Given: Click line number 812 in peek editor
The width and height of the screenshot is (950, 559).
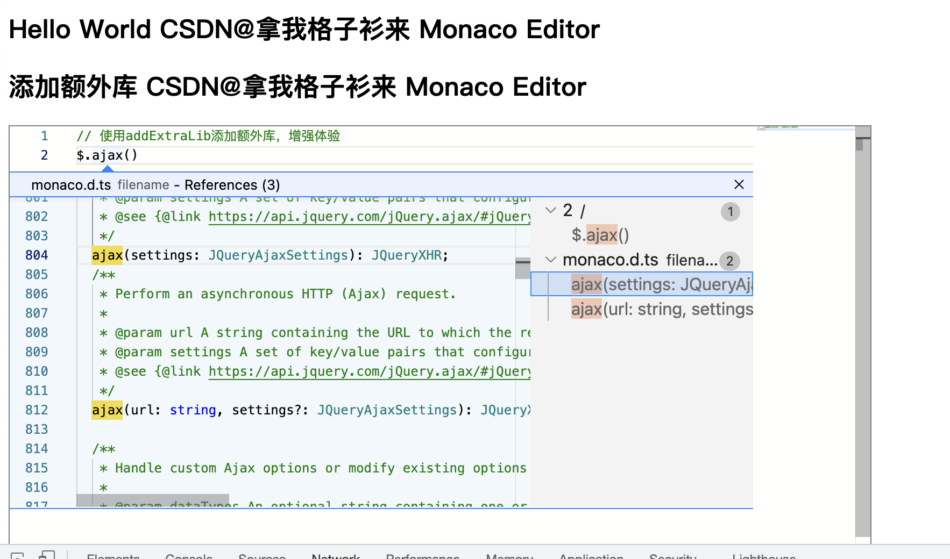Looking at the screenshot, I should point(36,410).
